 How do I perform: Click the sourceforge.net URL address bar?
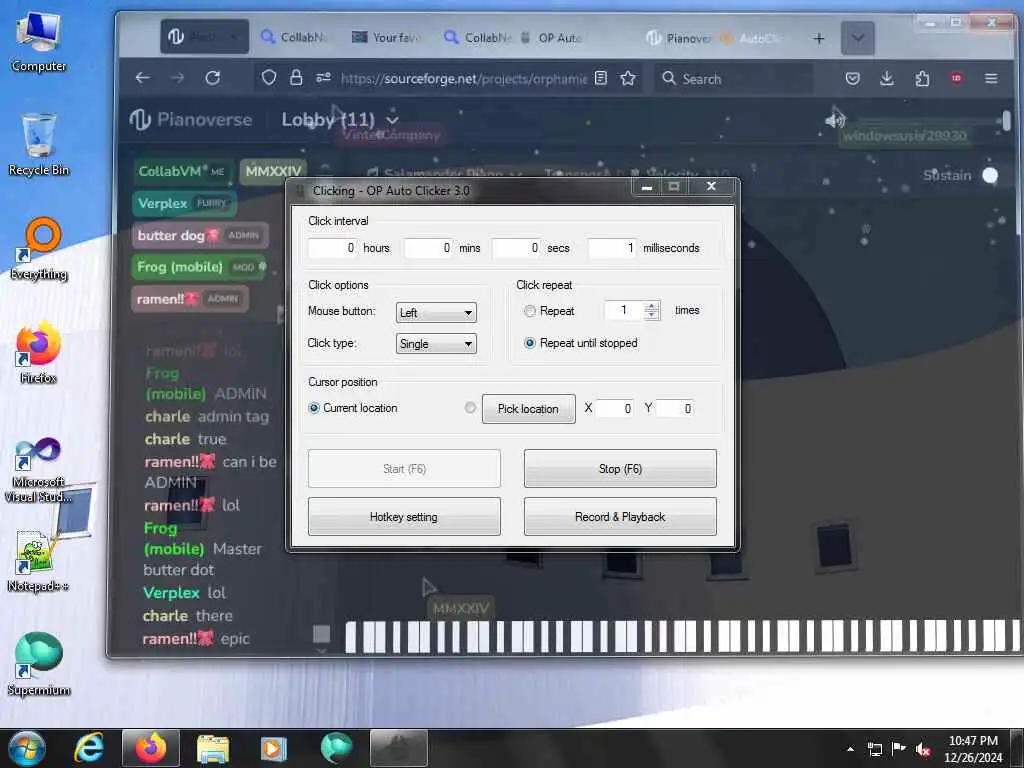(x=462, y=78)
